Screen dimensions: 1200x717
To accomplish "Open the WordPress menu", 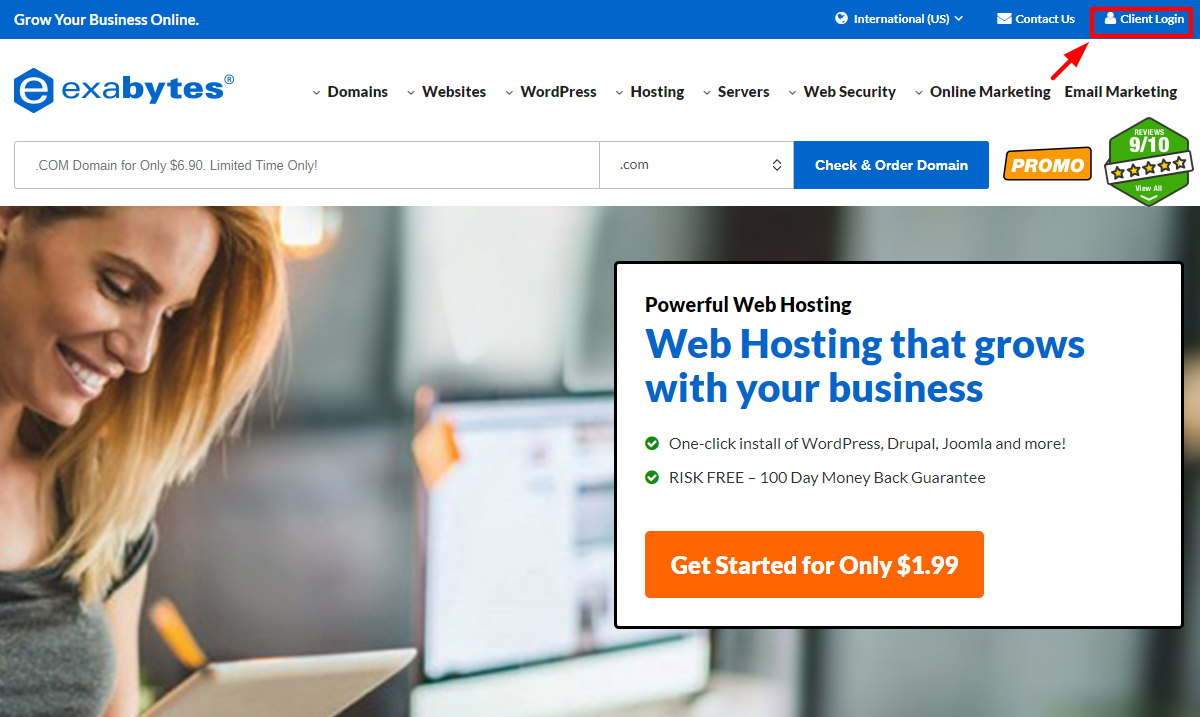I will [x=550, y=92].
